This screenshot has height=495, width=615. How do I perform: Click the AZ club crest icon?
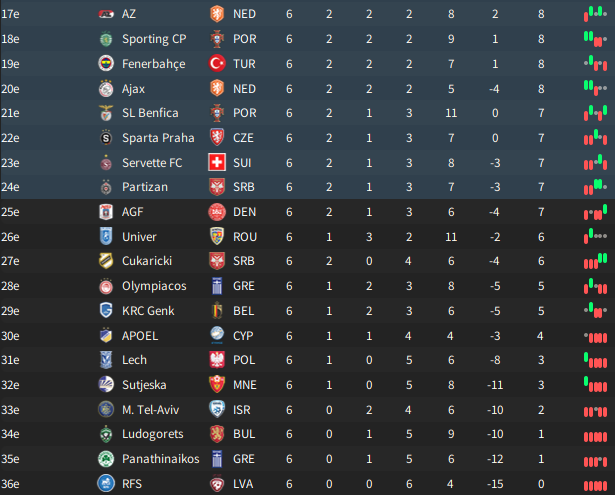tap(106, 14)
